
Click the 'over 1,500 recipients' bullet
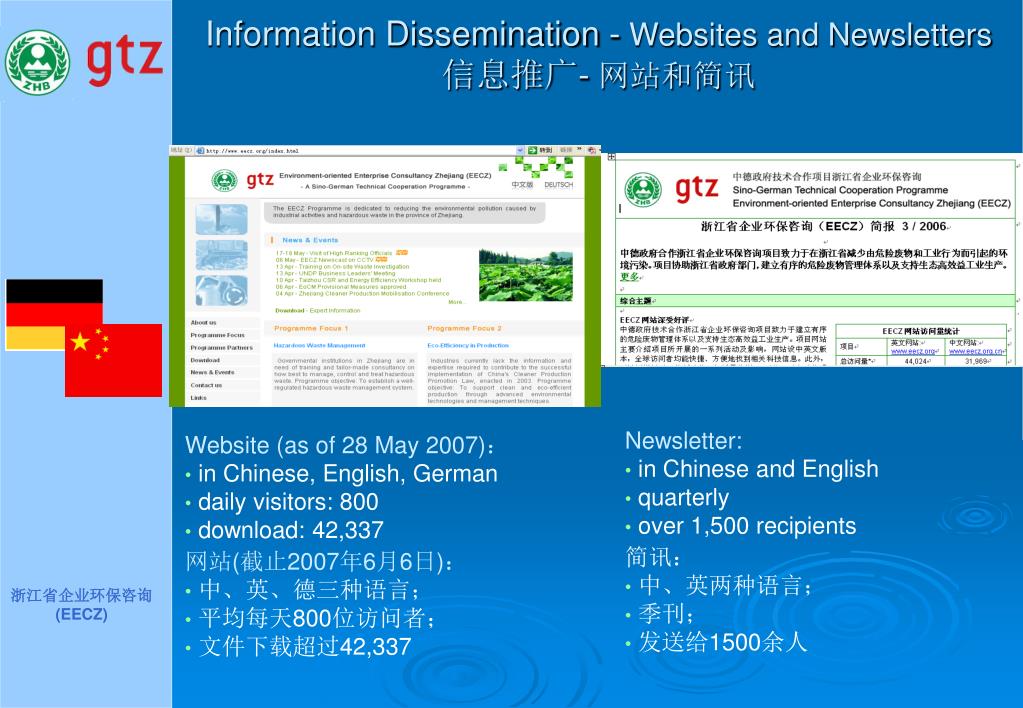click(x=747, y=526)
